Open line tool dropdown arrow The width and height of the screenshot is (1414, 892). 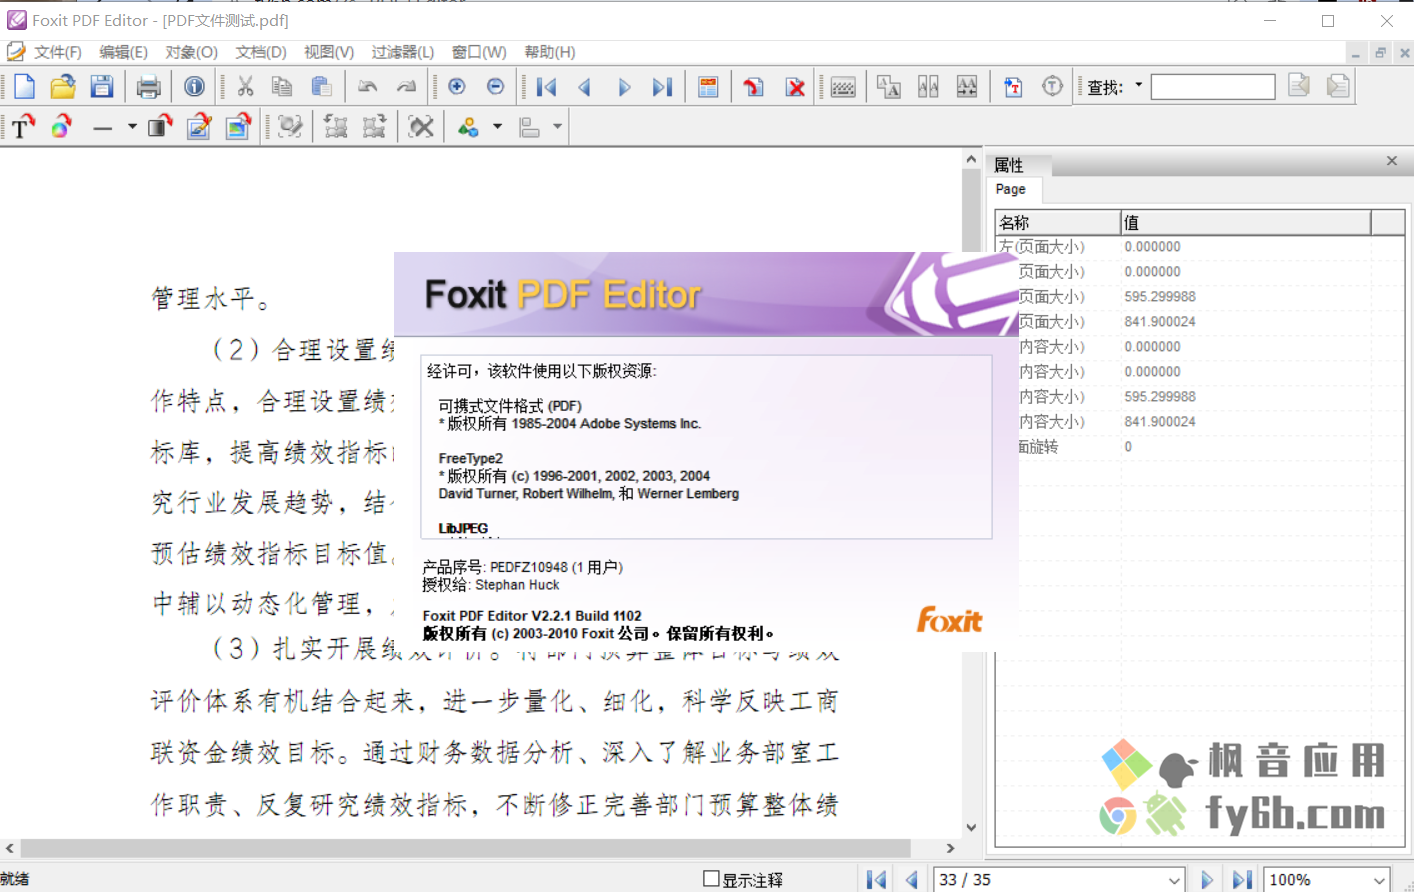132,127
